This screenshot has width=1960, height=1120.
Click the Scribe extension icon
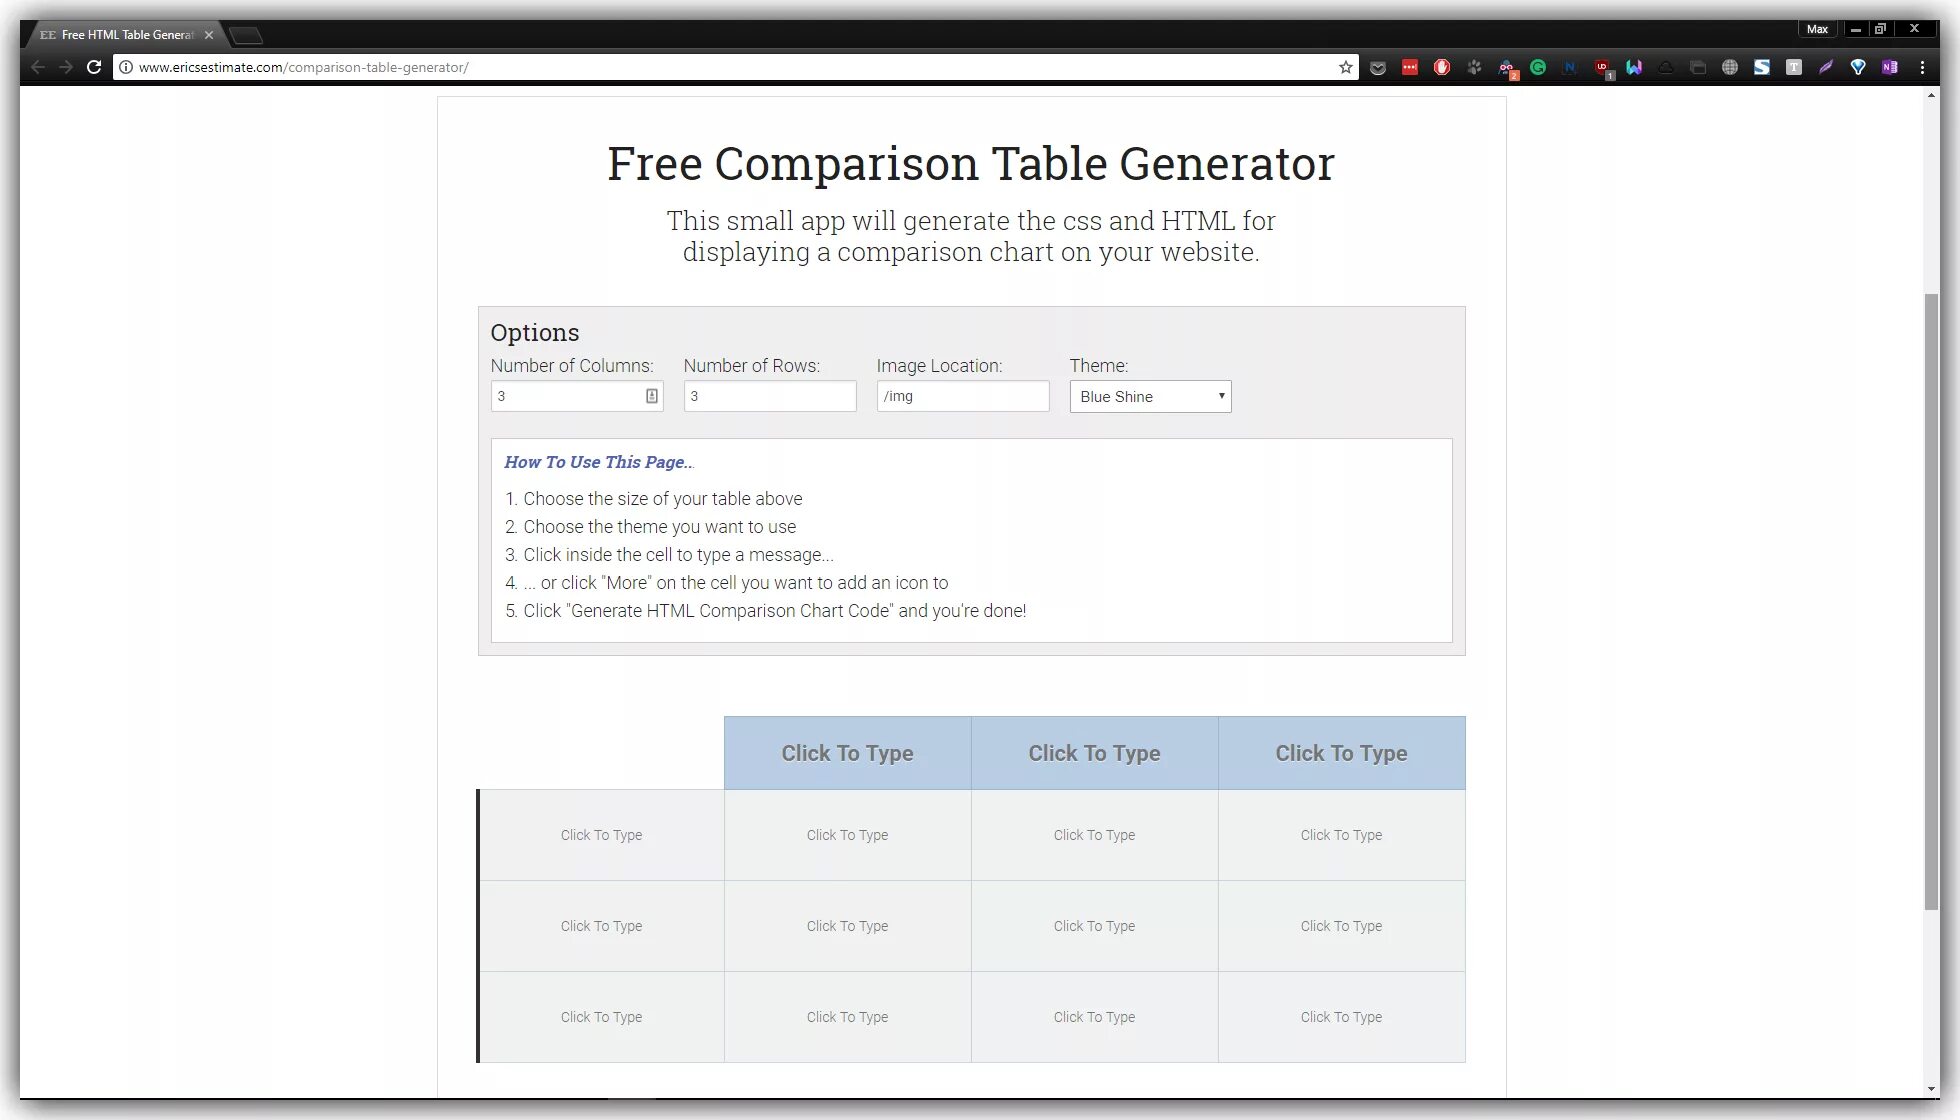[1825, 67]
